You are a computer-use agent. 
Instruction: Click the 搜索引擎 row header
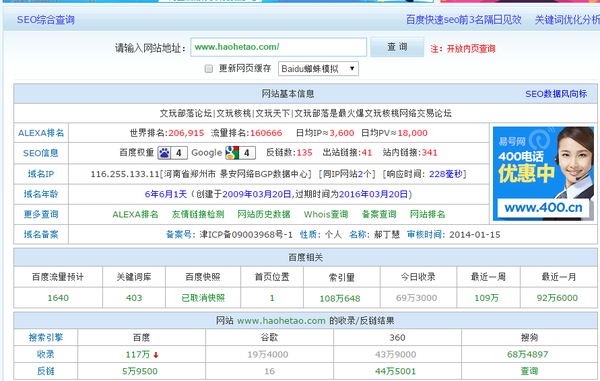46,337
